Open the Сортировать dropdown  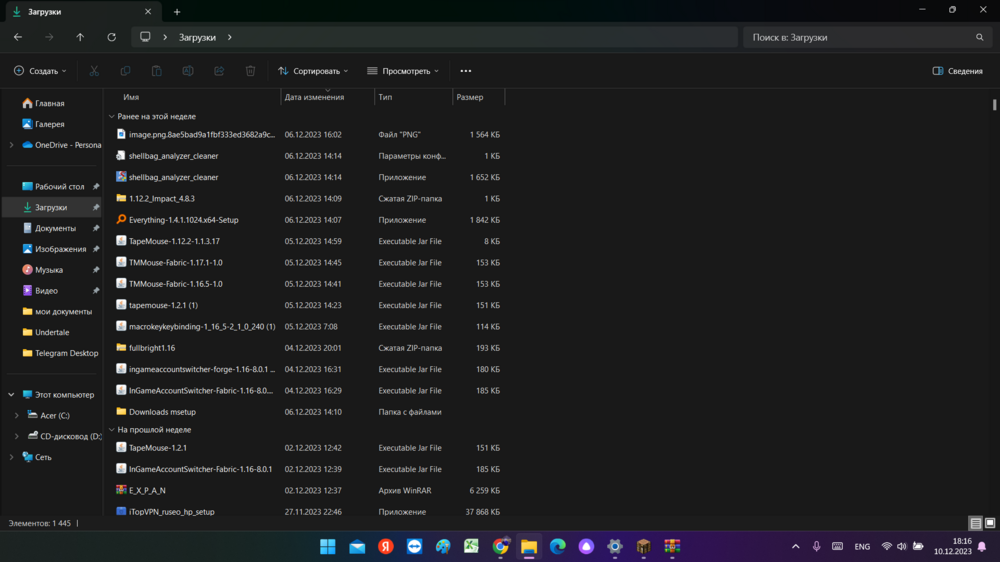313,71
